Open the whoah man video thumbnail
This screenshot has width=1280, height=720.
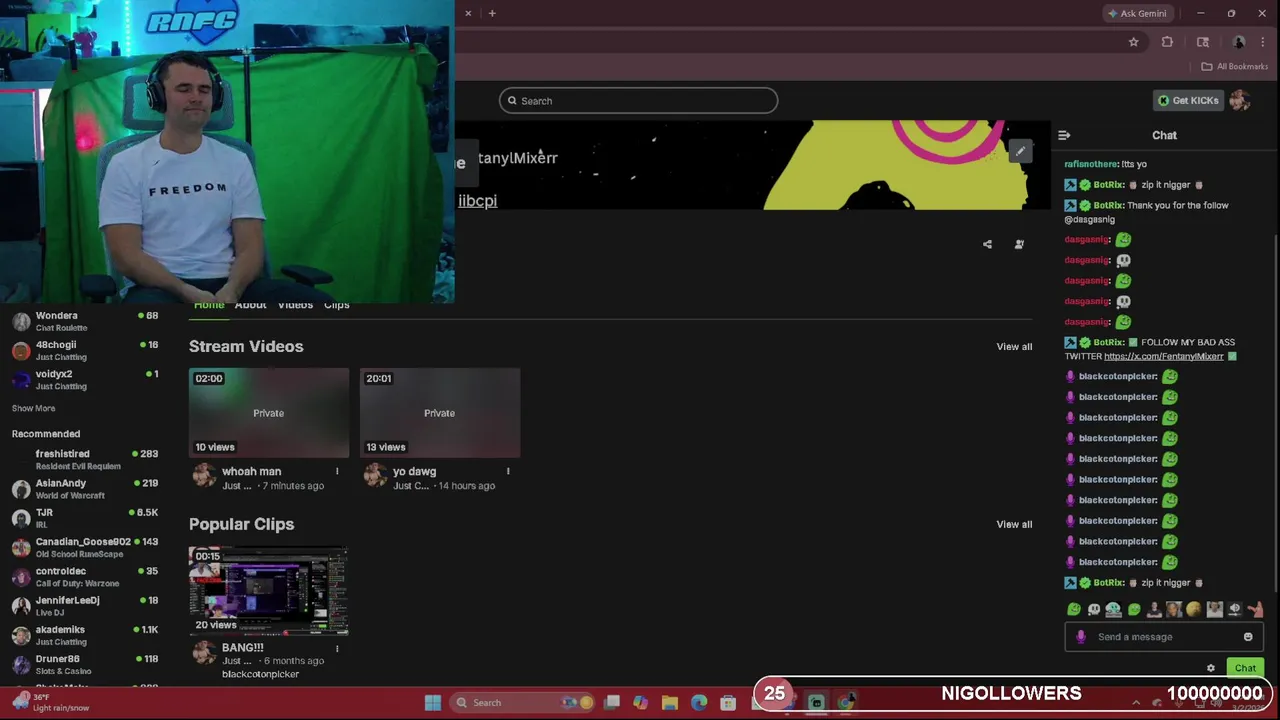click(x=269, y=413)
